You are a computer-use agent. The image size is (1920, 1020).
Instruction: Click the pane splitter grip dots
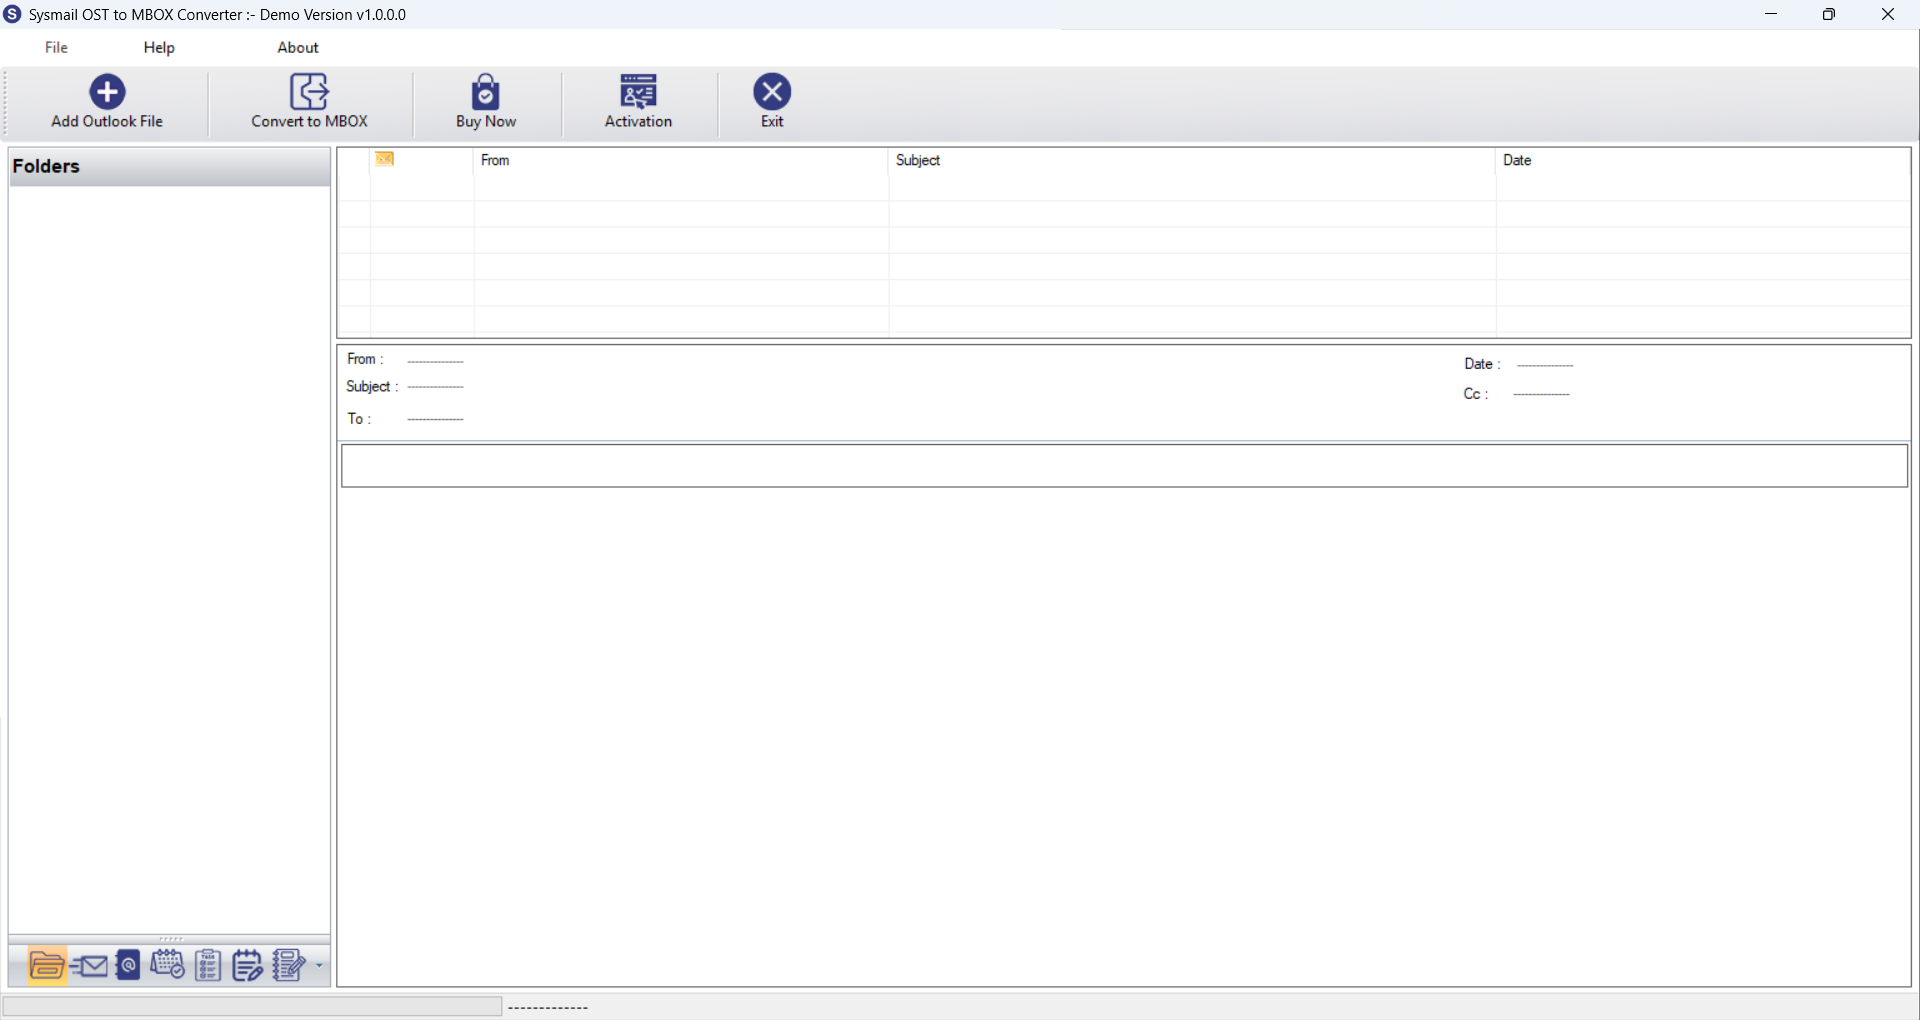171,939
